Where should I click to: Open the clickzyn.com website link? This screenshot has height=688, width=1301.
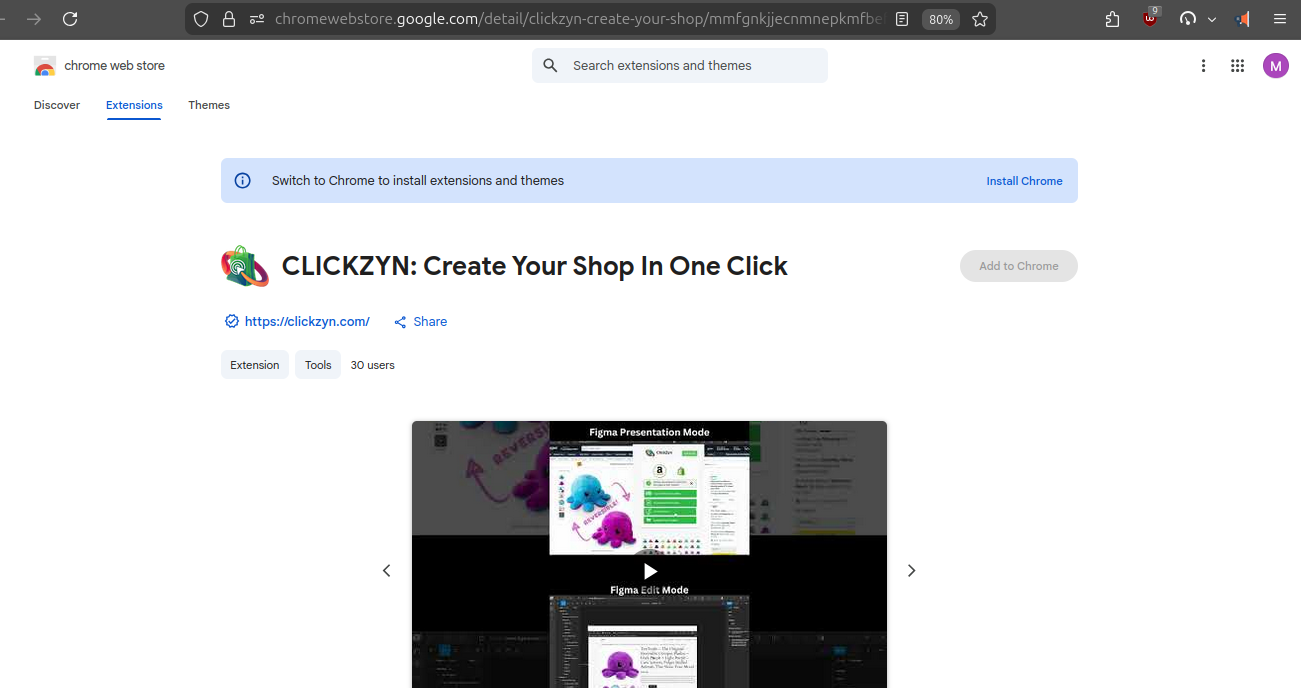point(307,322)
